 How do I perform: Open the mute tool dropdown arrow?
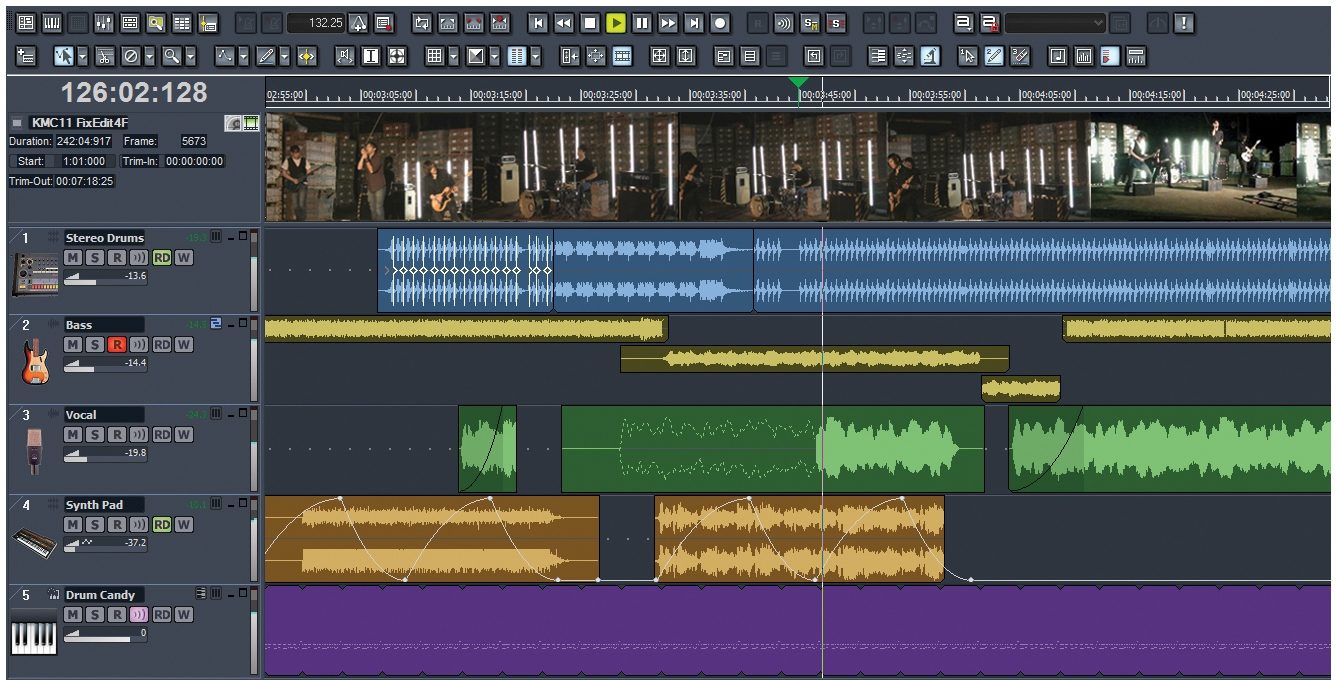click(x=149, y=56)
